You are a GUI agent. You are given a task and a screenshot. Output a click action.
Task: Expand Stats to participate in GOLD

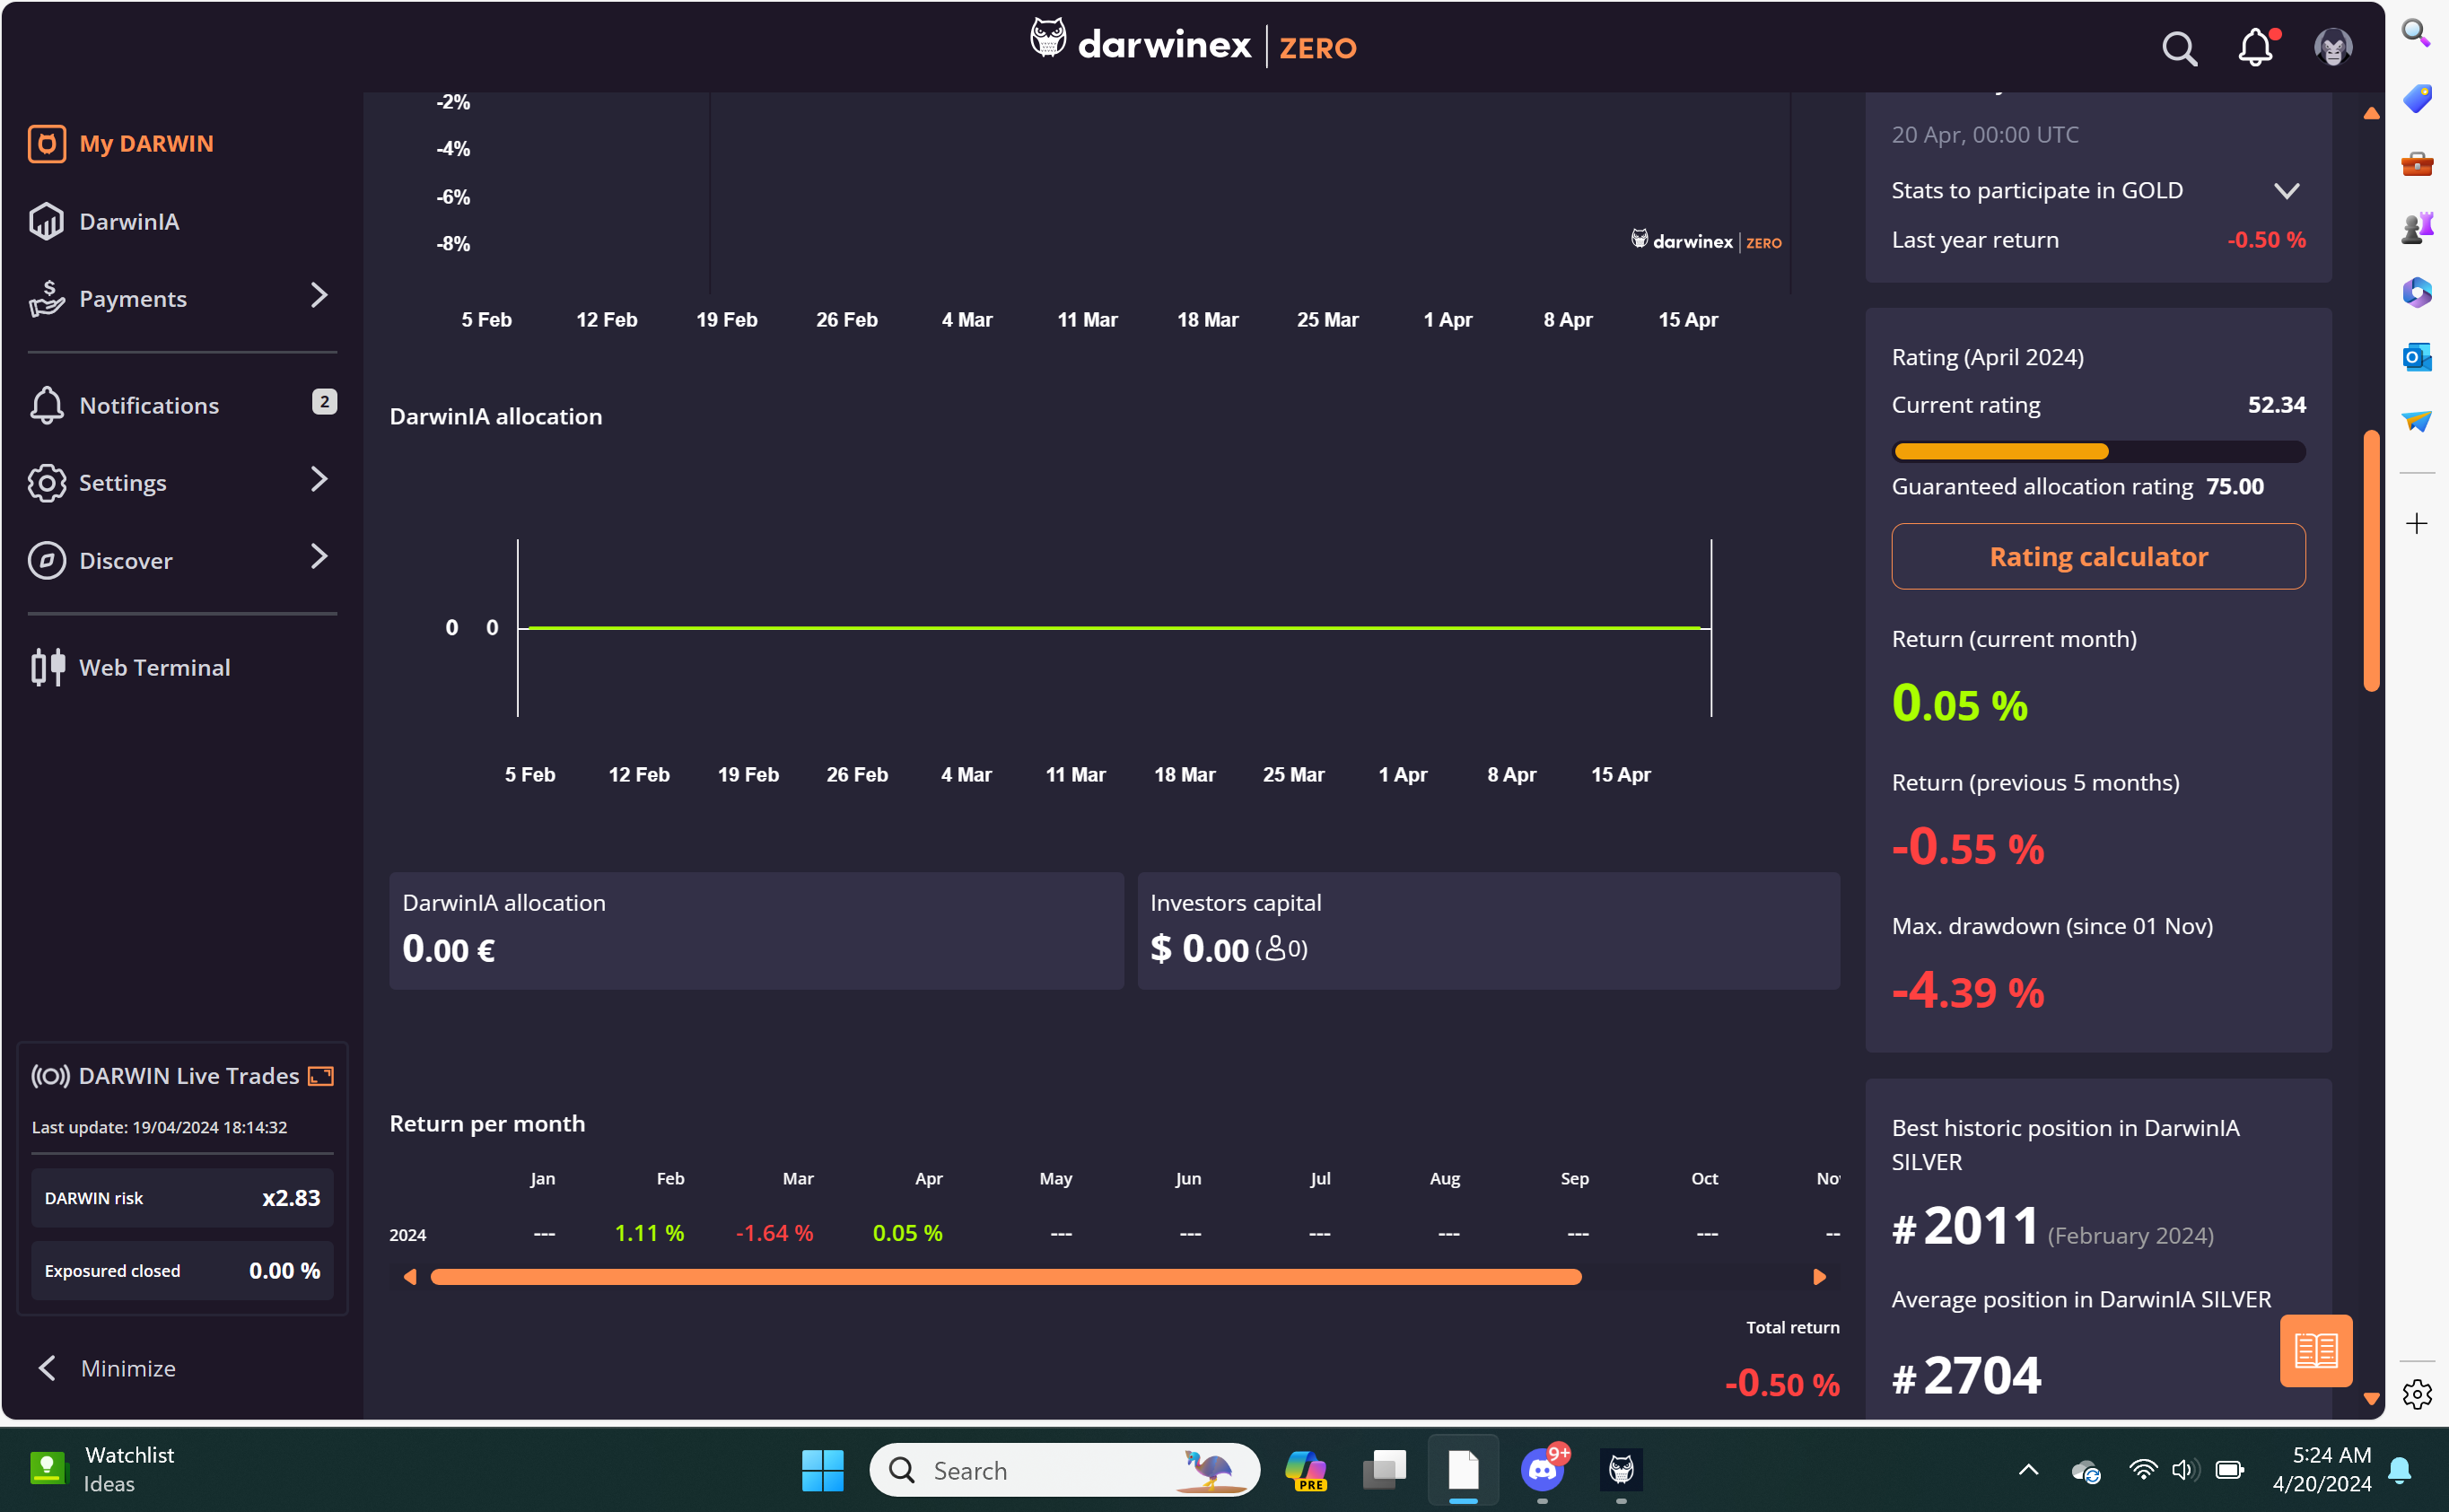2286,191
